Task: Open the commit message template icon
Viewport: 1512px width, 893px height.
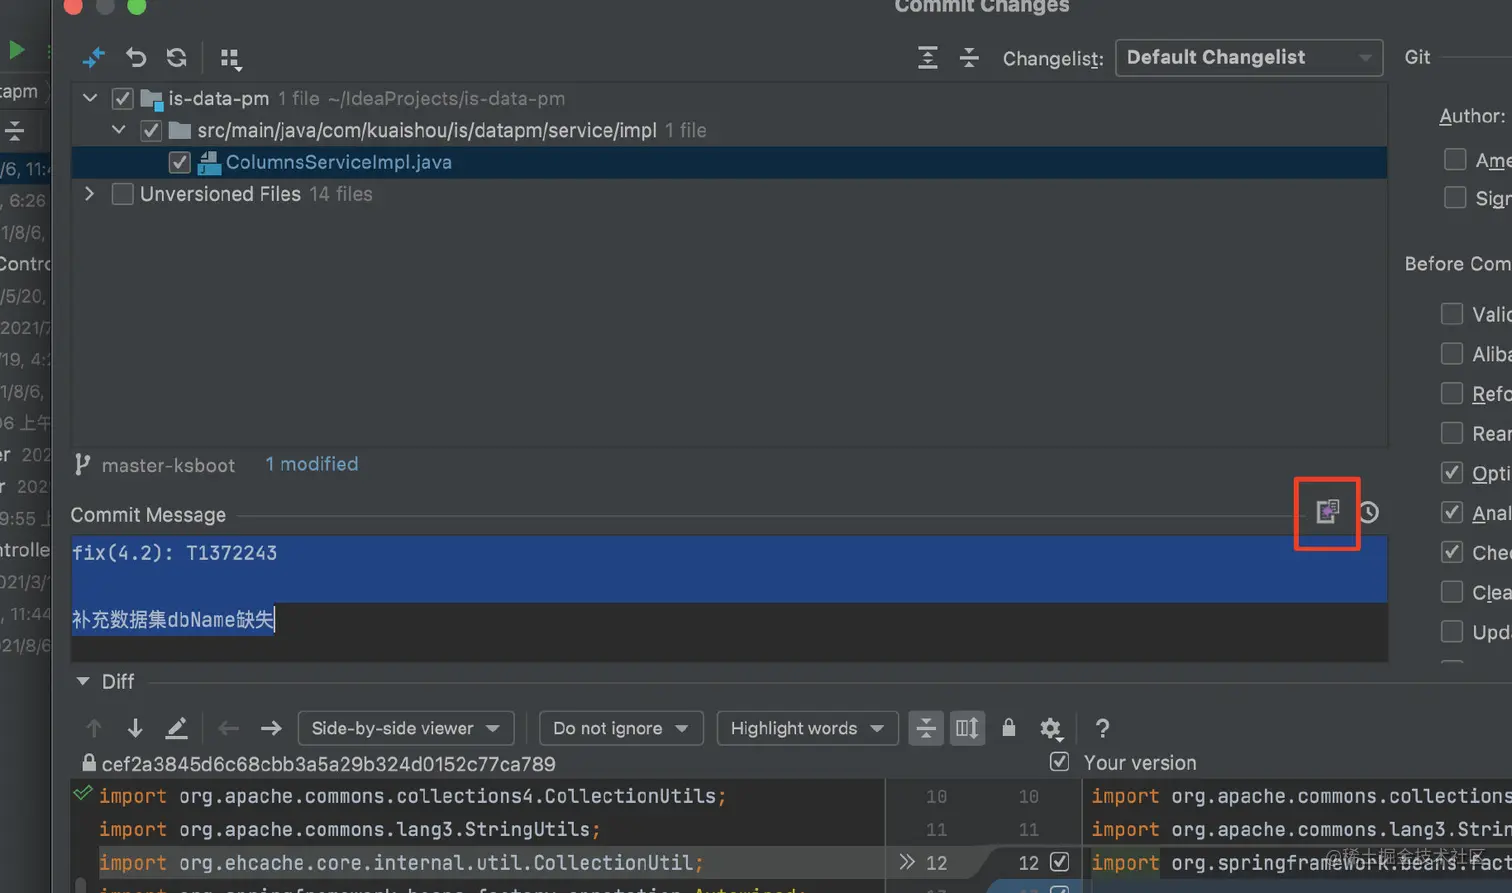Action: click(1327, 512)
